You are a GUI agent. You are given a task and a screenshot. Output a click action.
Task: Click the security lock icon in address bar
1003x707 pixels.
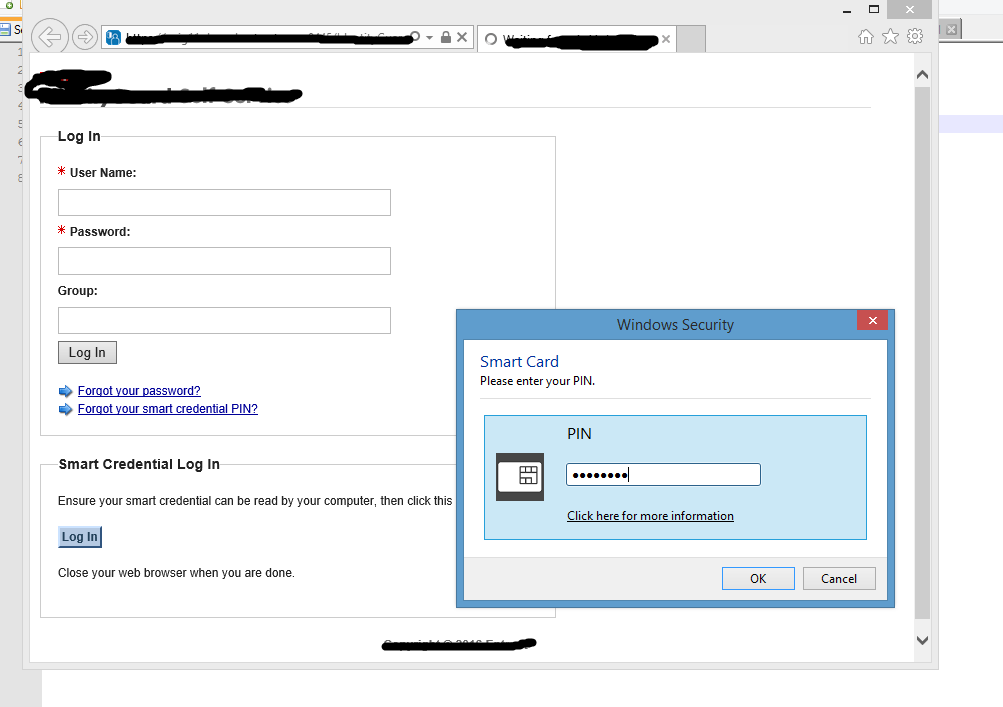[x=446, y=37]
